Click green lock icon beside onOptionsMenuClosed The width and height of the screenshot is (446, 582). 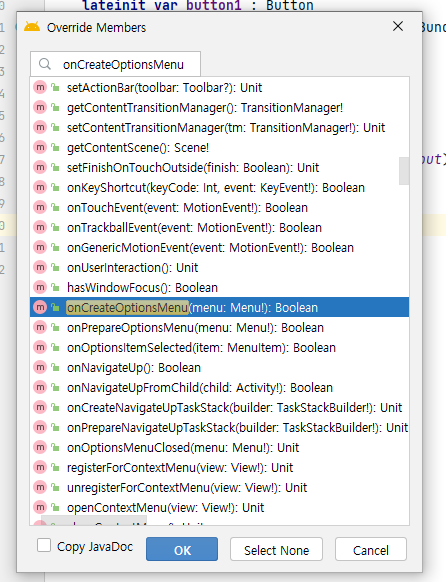[x=55, y=448]
